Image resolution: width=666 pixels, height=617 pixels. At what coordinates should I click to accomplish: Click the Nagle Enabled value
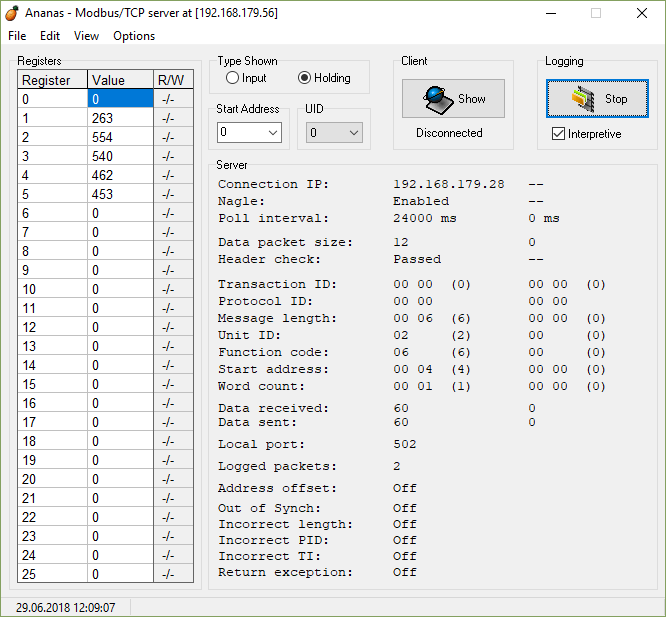[x=421, y=201]
